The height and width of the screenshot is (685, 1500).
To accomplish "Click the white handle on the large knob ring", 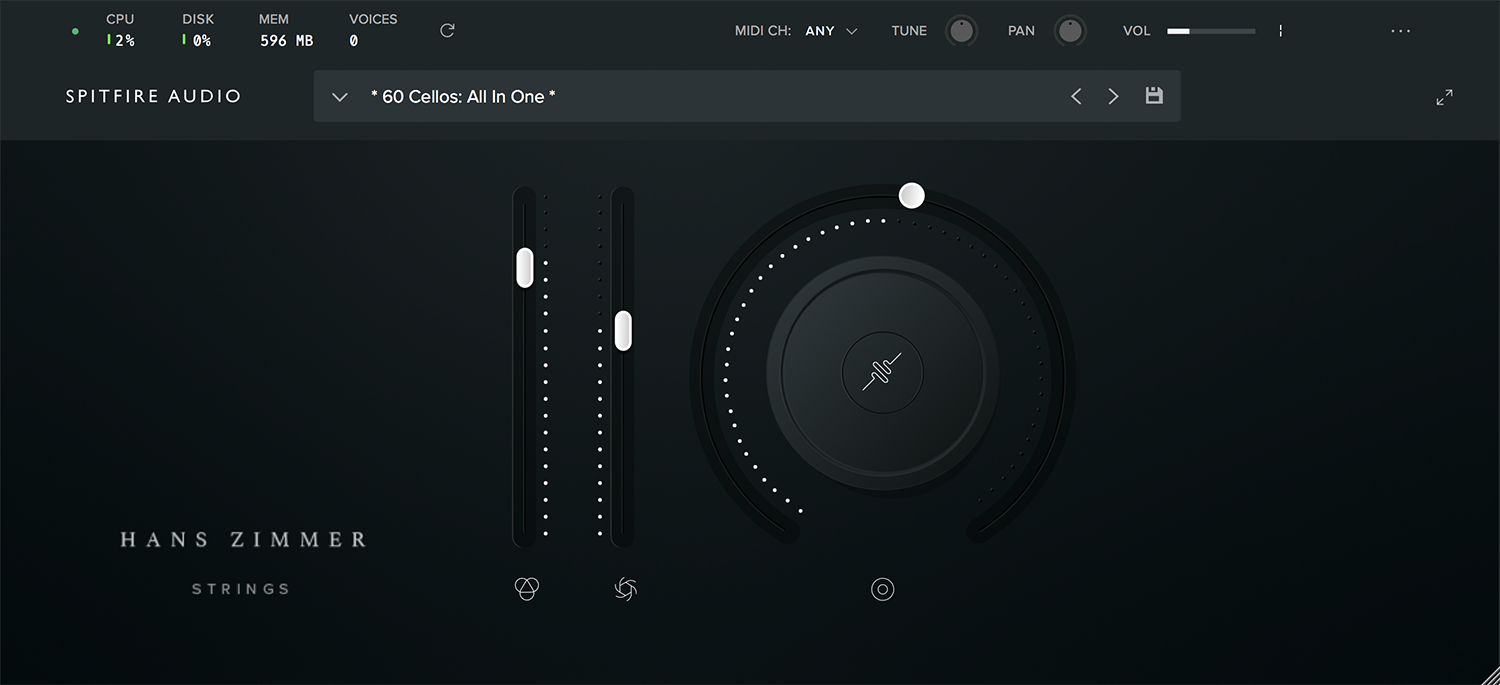I will [911, 195].
